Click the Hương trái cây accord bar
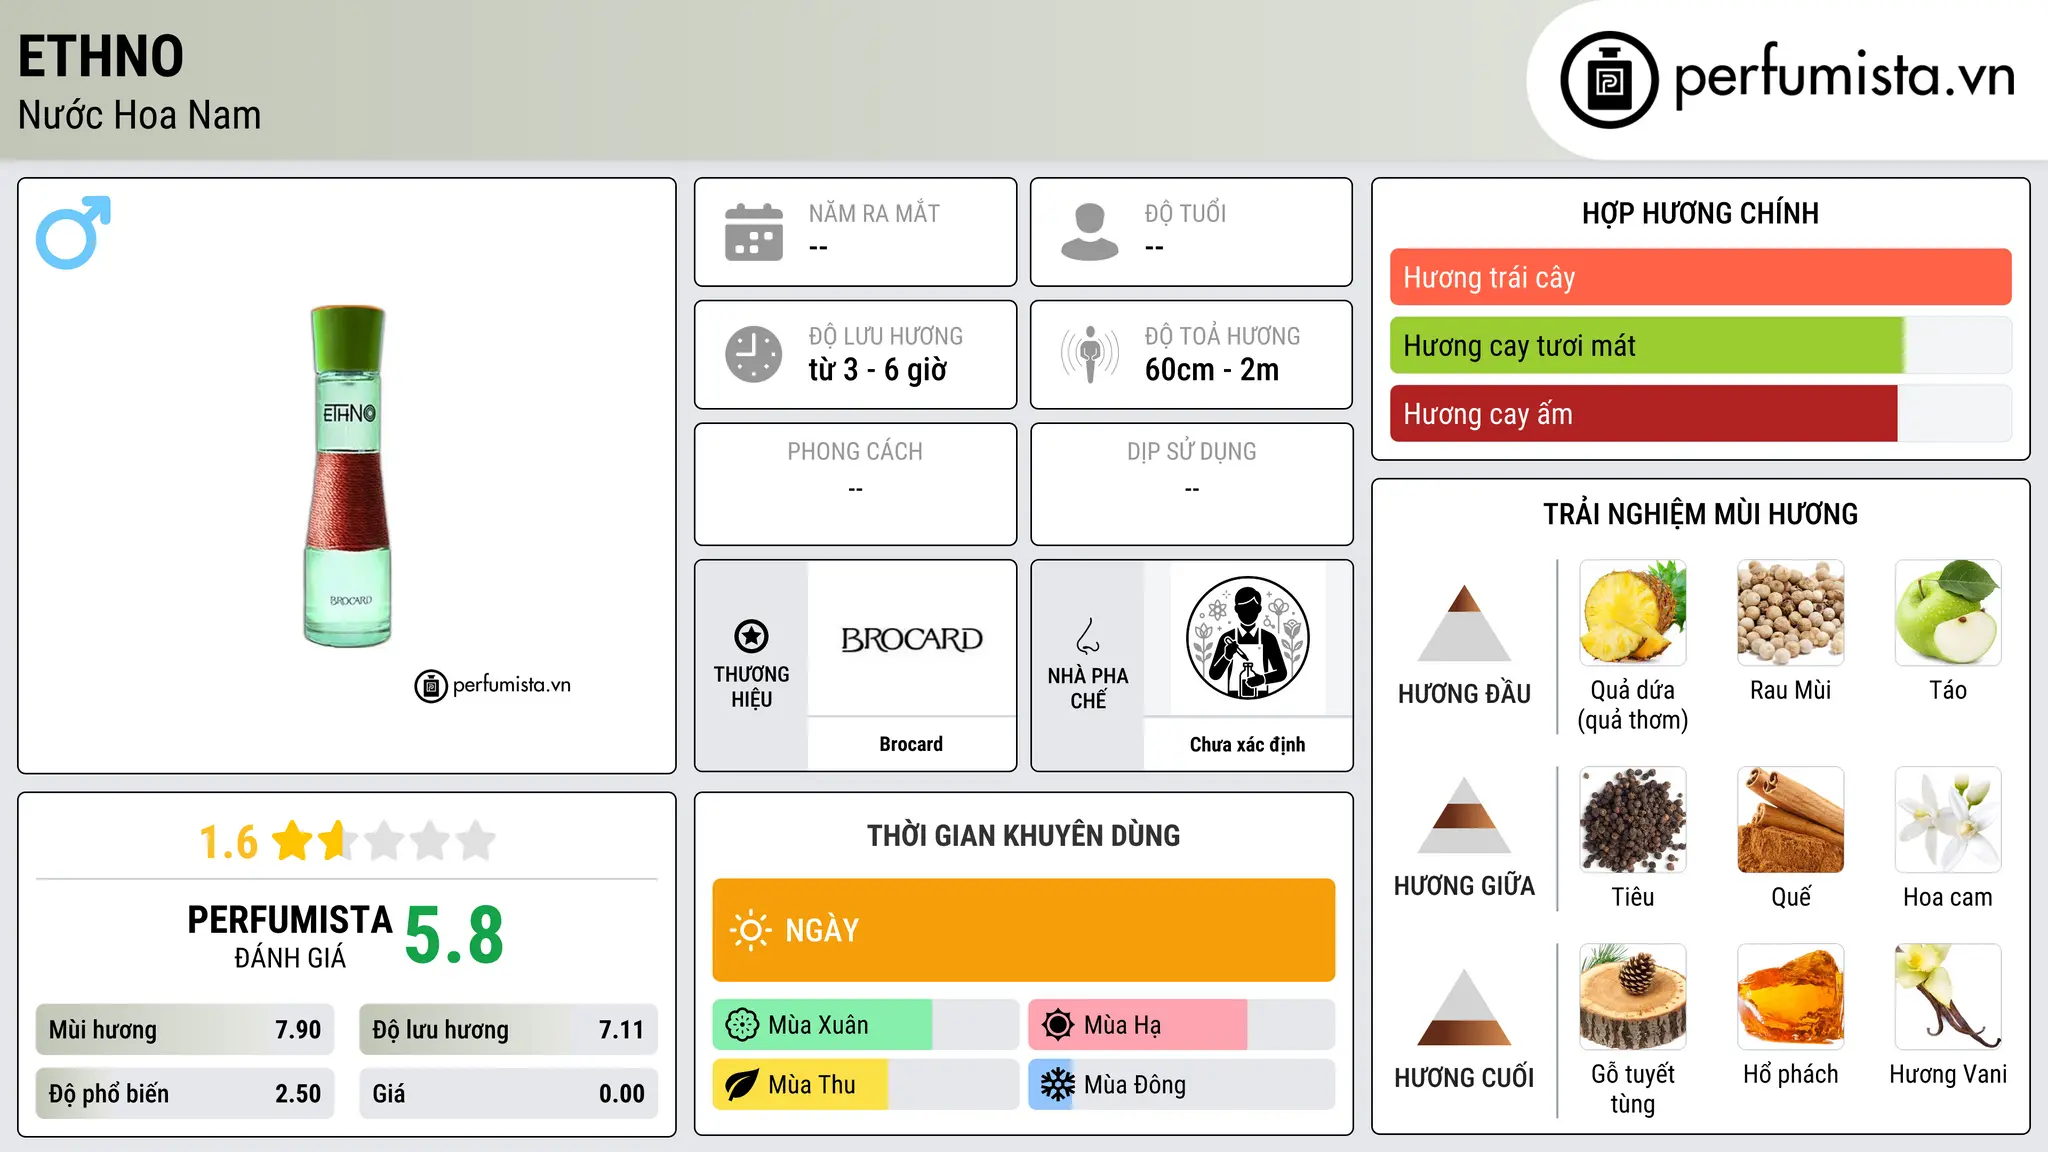This screenshot has height=1152, width=2048. tap(1700, 277)
